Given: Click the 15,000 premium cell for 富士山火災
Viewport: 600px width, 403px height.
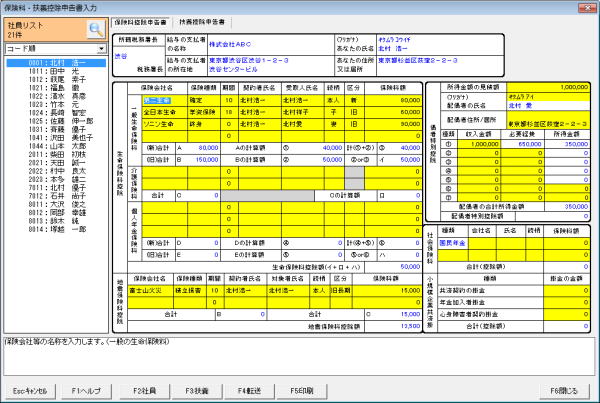Looking at the screenshot, I should 387,290.
